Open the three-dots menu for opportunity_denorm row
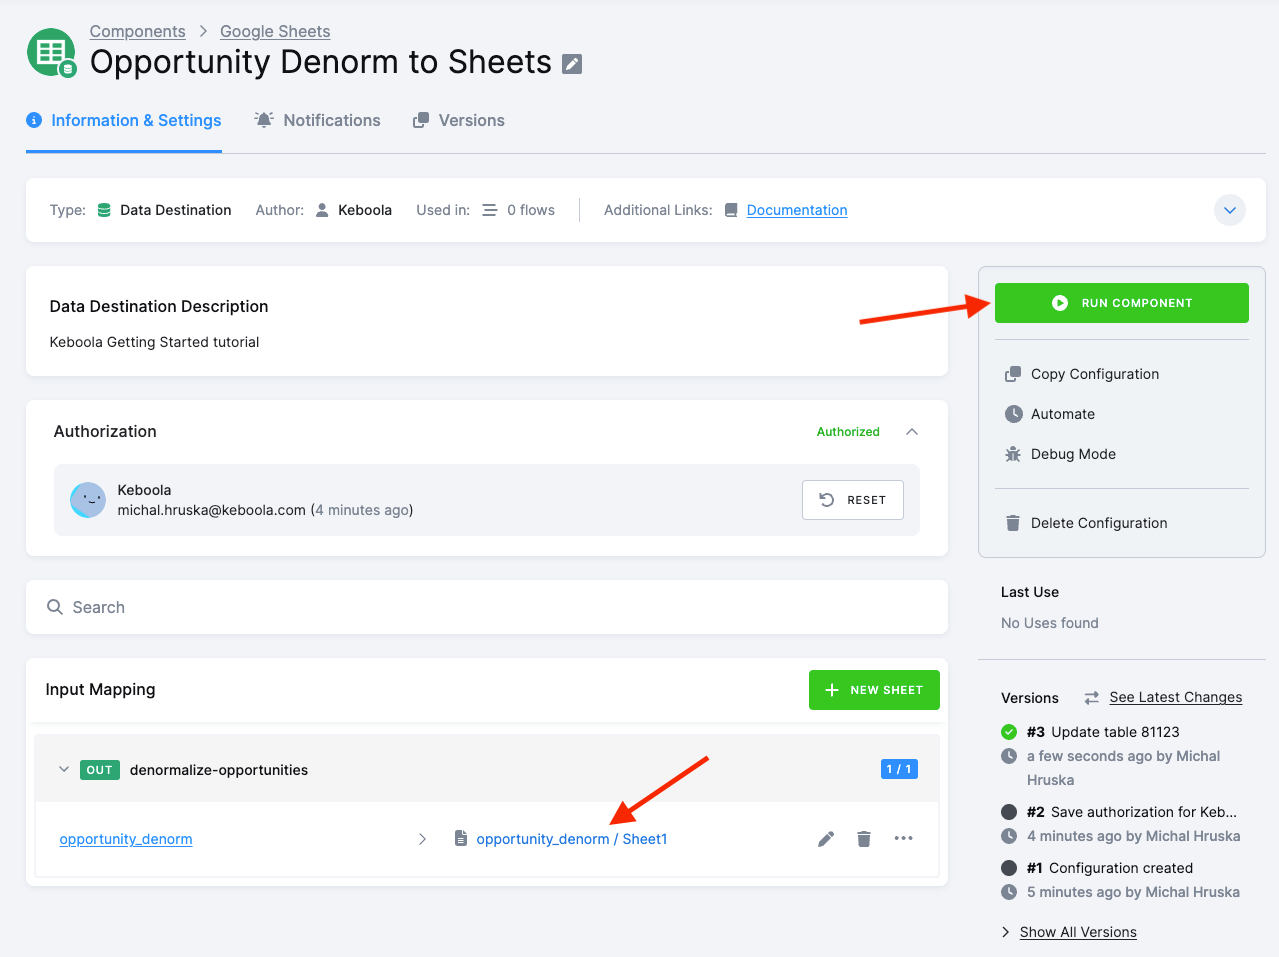This screenshot has width=1279, height=957. 904,838
